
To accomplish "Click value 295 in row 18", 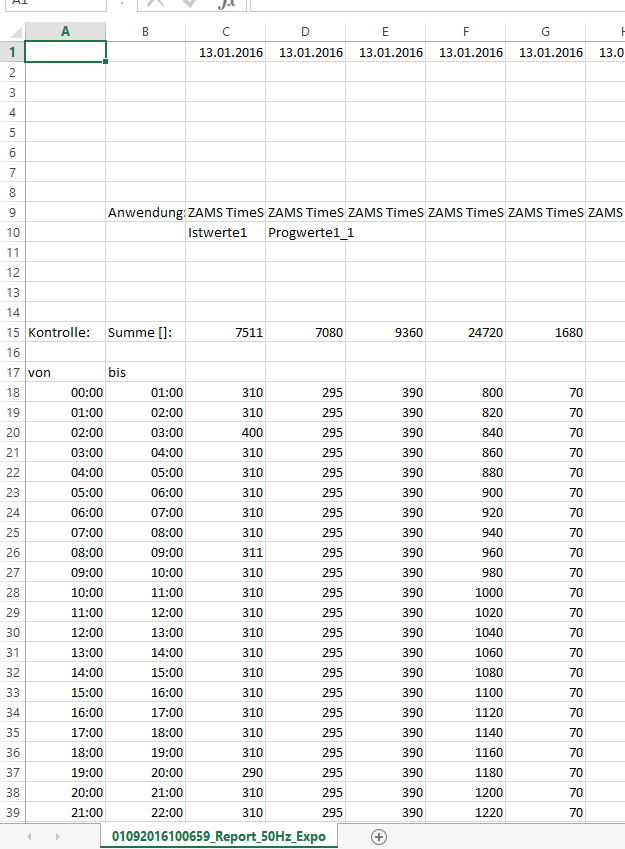I will point(305,393).
